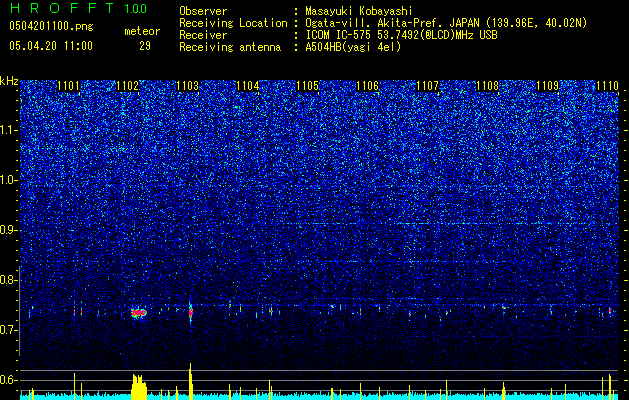Click the 1107 time marker
629x400 pixels.
click(428, 86)
